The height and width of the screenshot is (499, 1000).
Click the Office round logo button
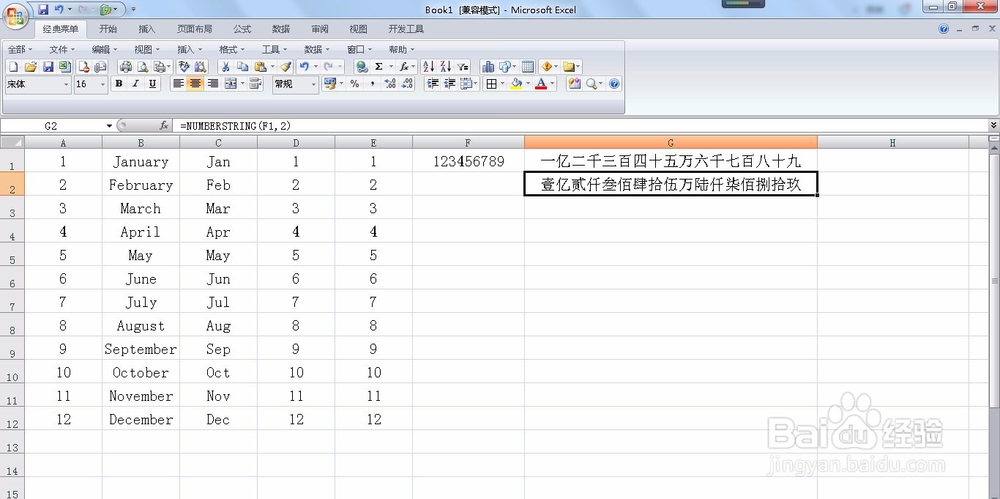pyautogui.click(x=16, y=15)
